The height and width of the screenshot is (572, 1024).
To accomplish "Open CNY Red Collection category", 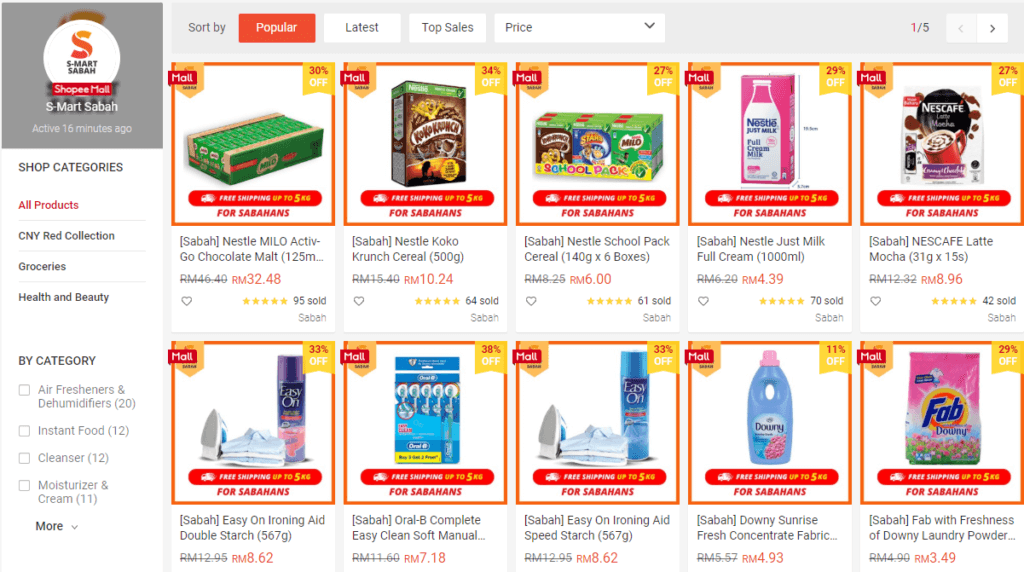I will pos(67,236).
